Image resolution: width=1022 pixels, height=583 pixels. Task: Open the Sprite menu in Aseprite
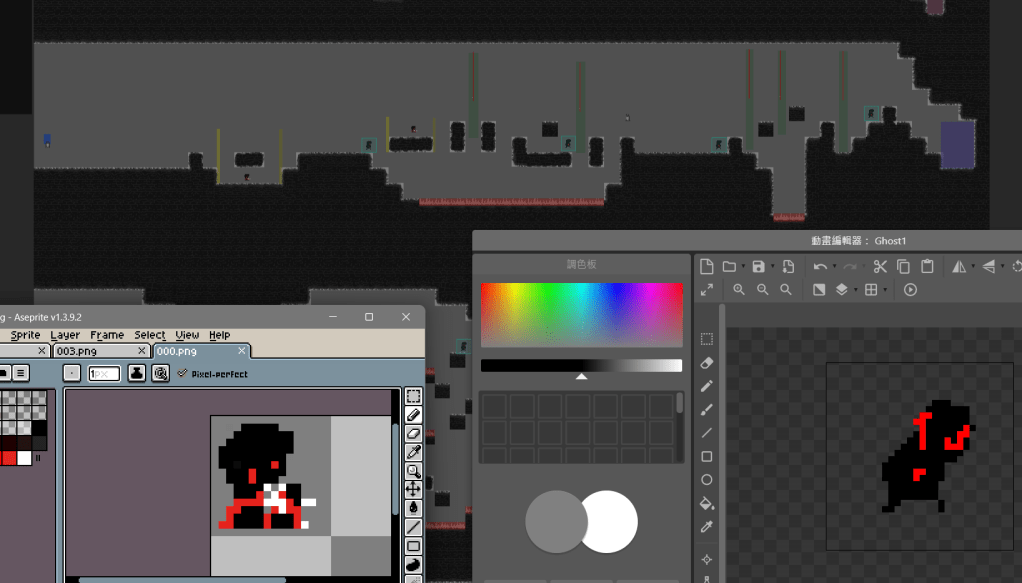(26, 335)
